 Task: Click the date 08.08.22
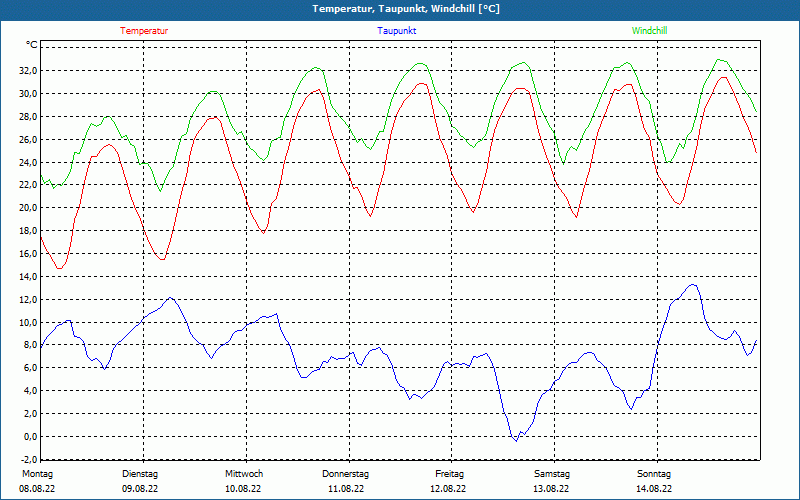click(x=37, y=489)
